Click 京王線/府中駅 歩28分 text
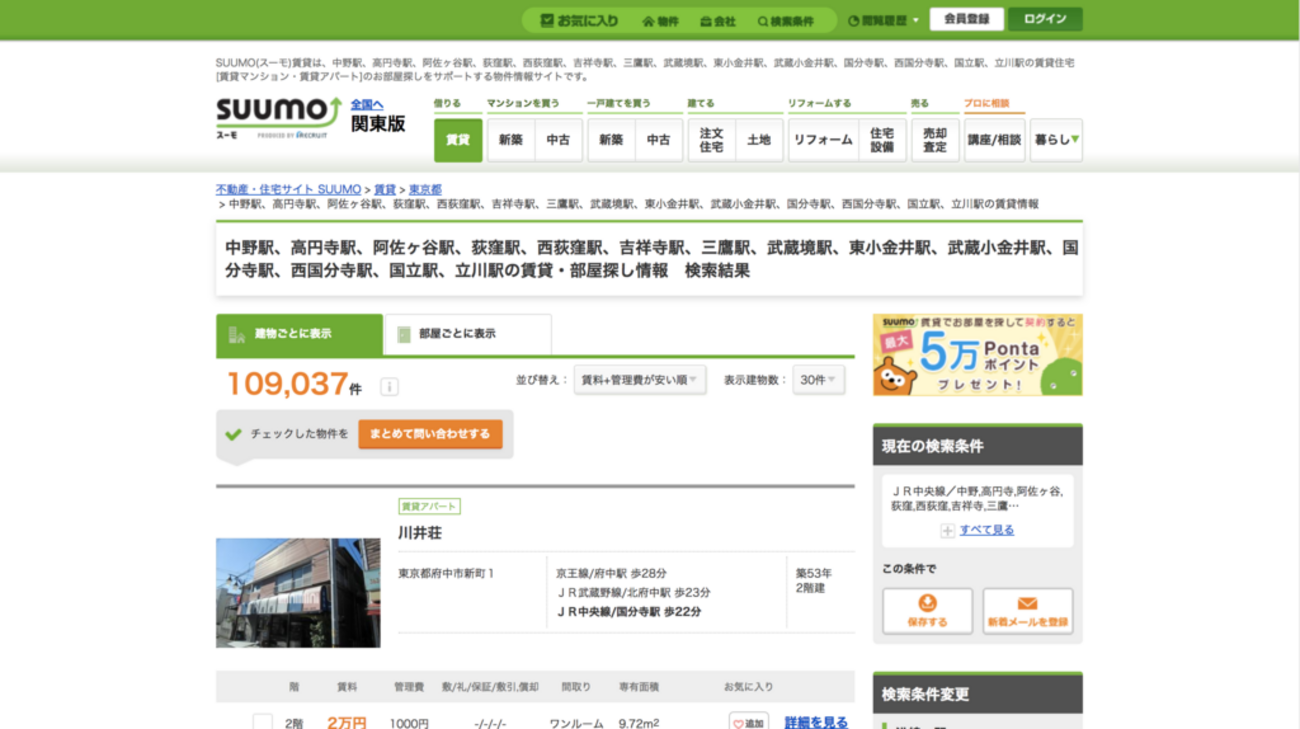This screenshot has width=1300, height=729. (611, 574)
